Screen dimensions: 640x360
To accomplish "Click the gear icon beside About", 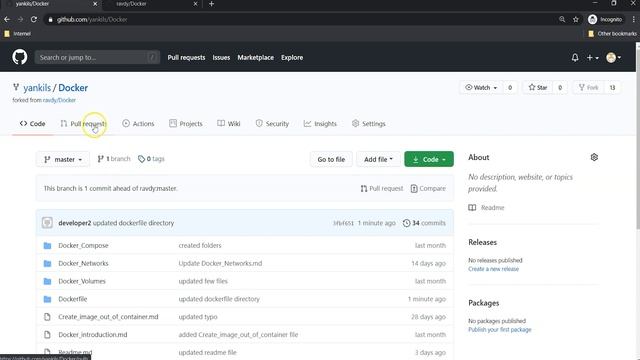I will coord(594,157).
